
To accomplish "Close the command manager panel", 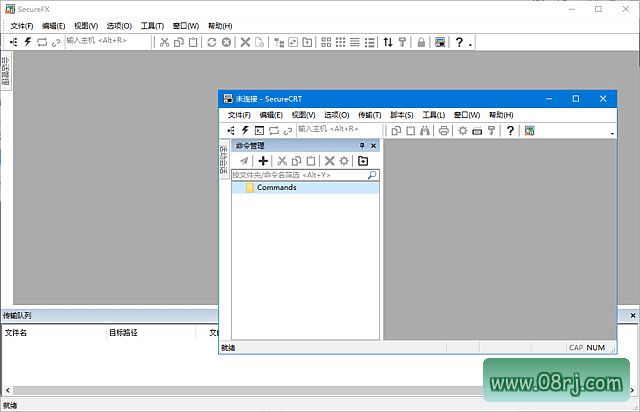I will (374, 146).
